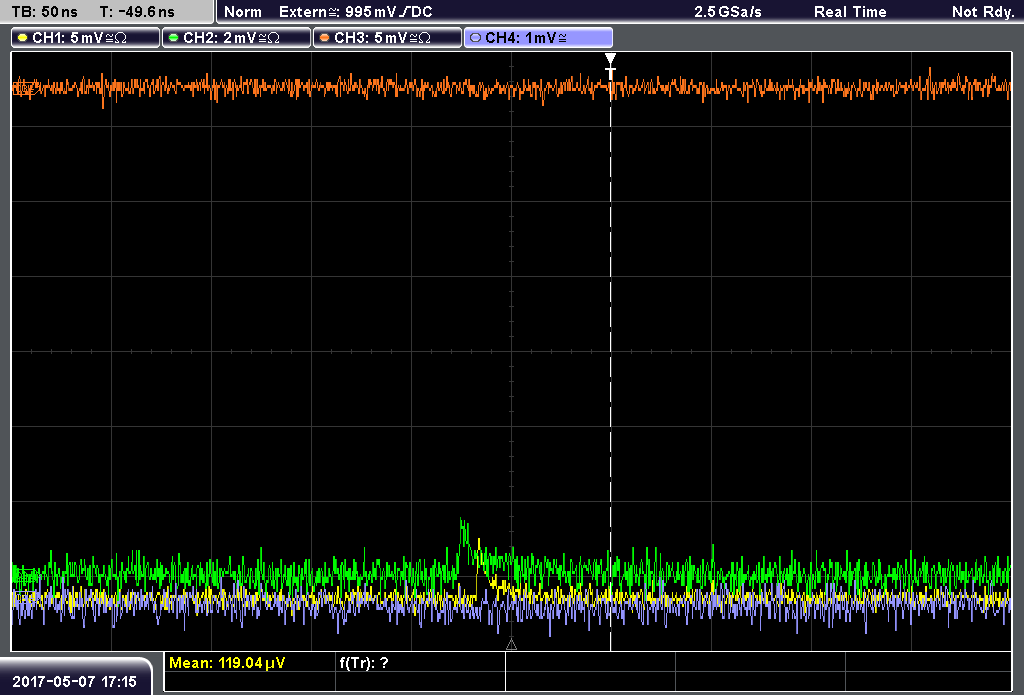The image size is (1024, 695).
Task: Click the trigger position T marker at top
Action: [611, 66]
